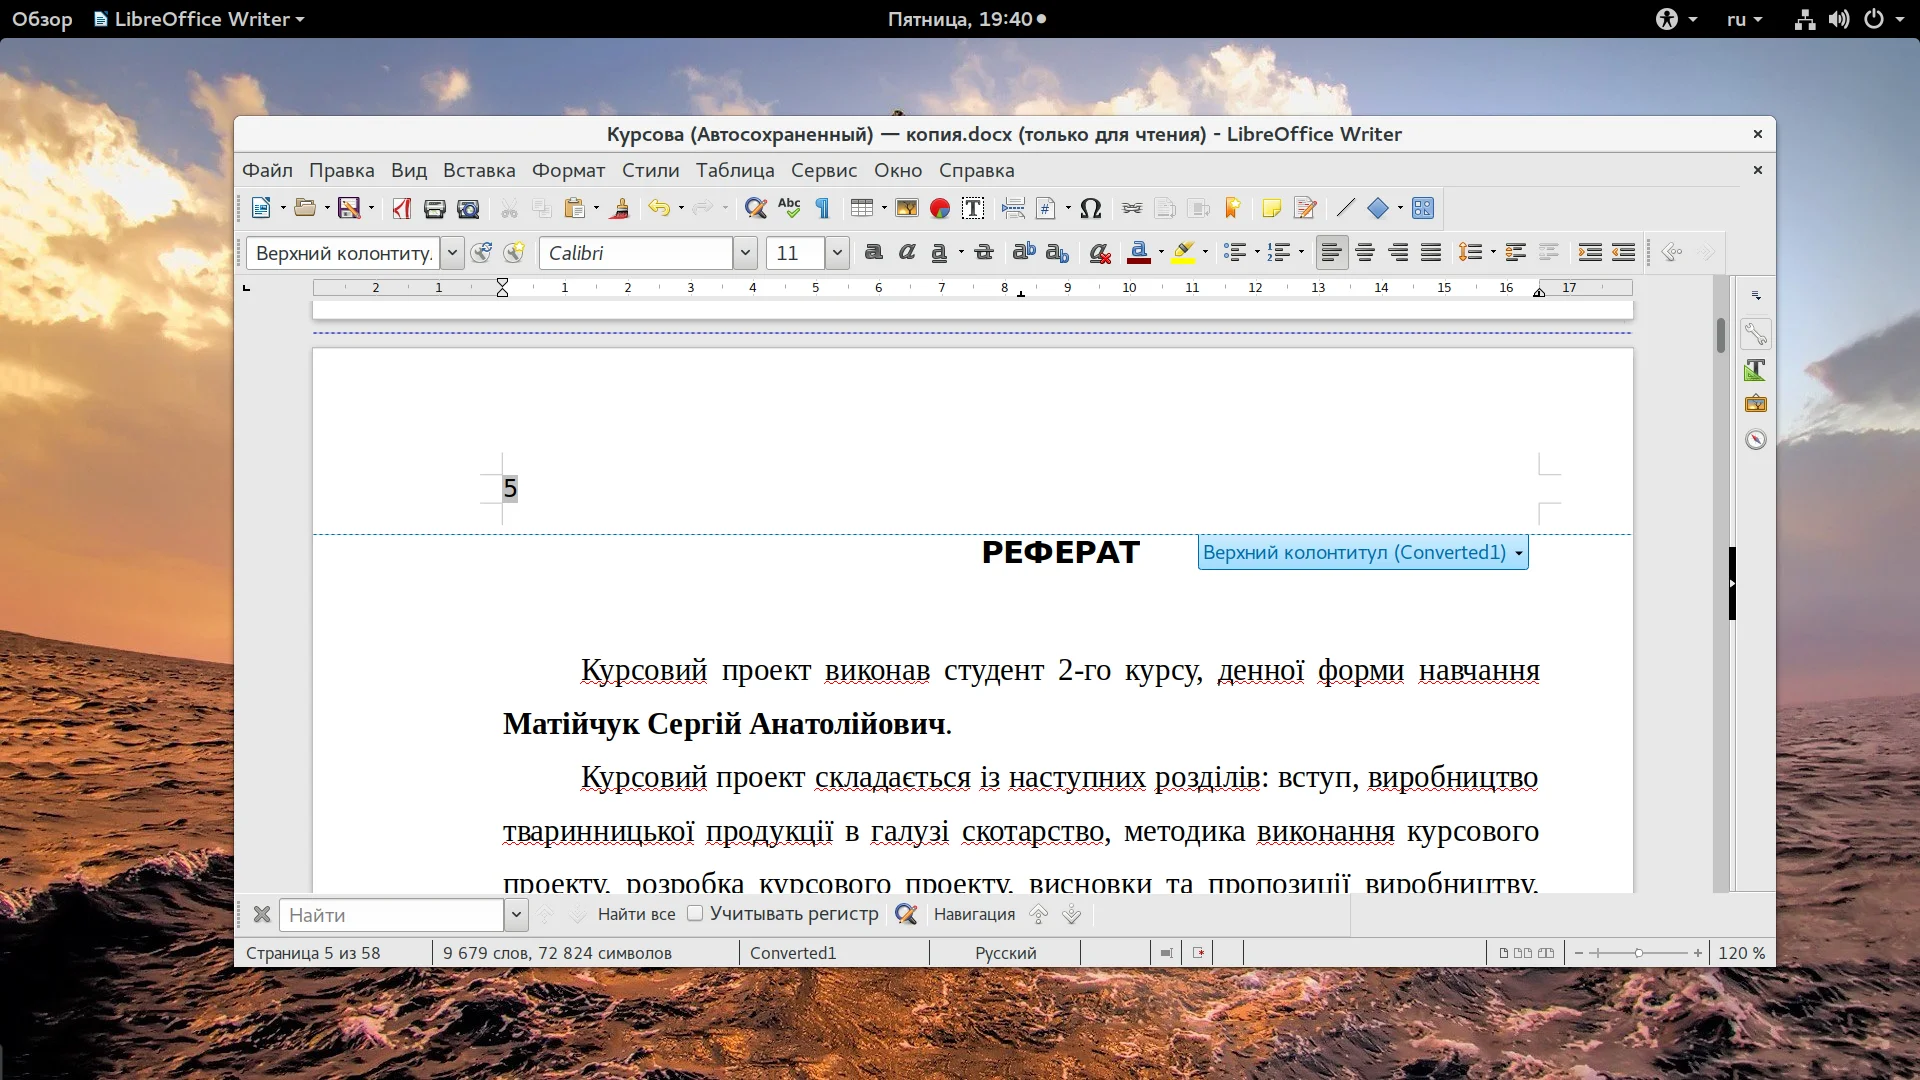The width and height of the screenshot is (1920, 1080).
Task: Click the Insert Image icon
Action: tap(906, 208)
